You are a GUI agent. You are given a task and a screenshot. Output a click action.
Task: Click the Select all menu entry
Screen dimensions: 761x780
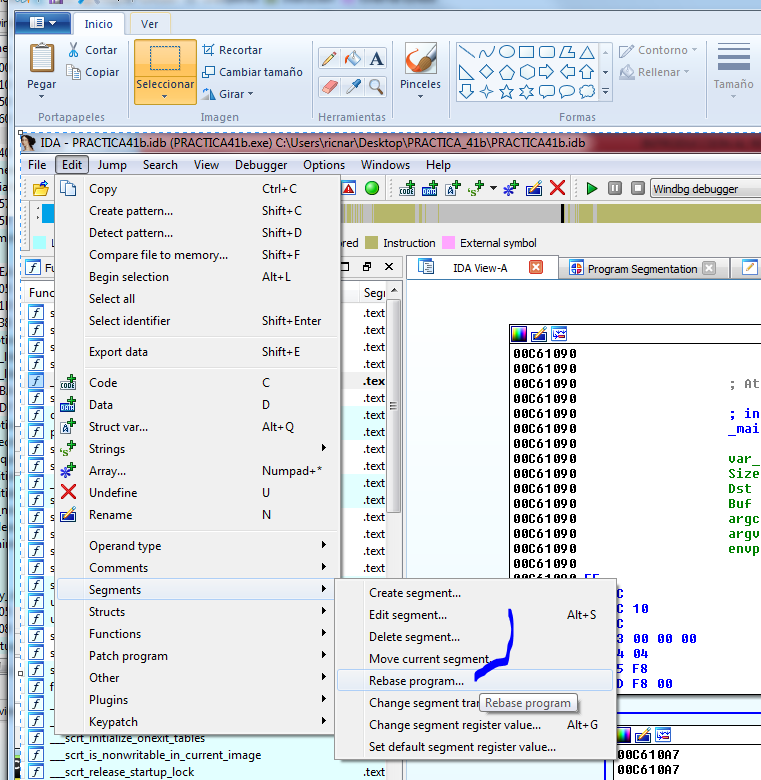tap(112, 299)
